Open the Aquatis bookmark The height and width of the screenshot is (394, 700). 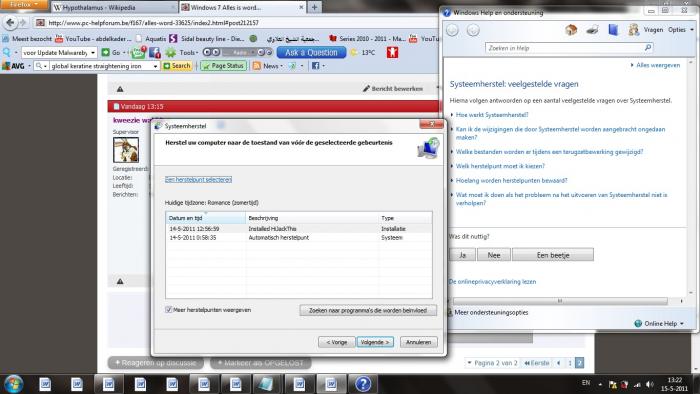pos(150,39)
